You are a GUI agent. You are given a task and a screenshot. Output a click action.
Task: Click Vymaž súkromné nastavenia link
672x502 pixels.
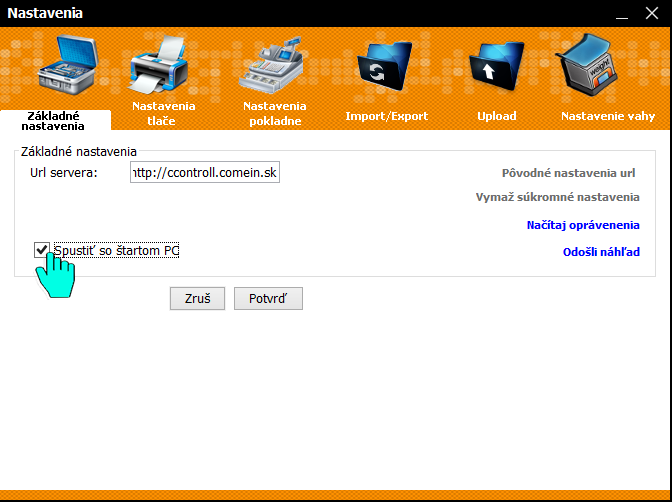pos(557,197)
